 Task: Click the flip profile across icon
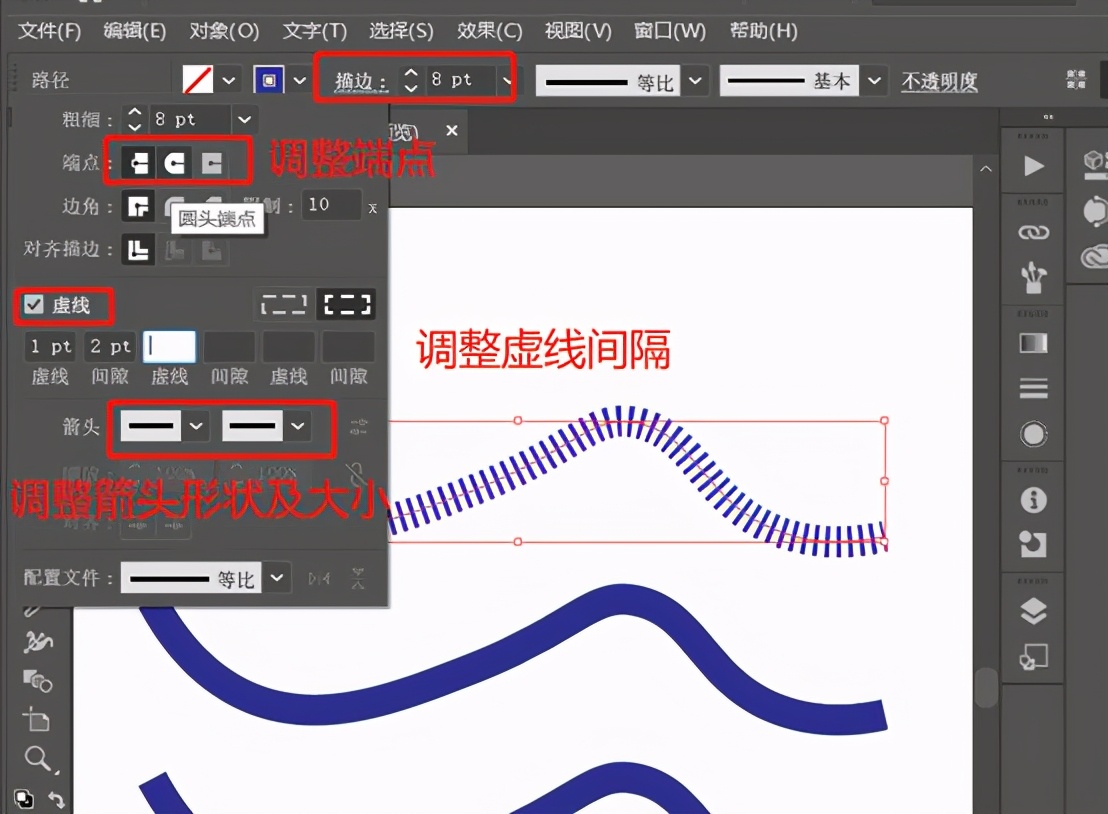coord(358,579)
